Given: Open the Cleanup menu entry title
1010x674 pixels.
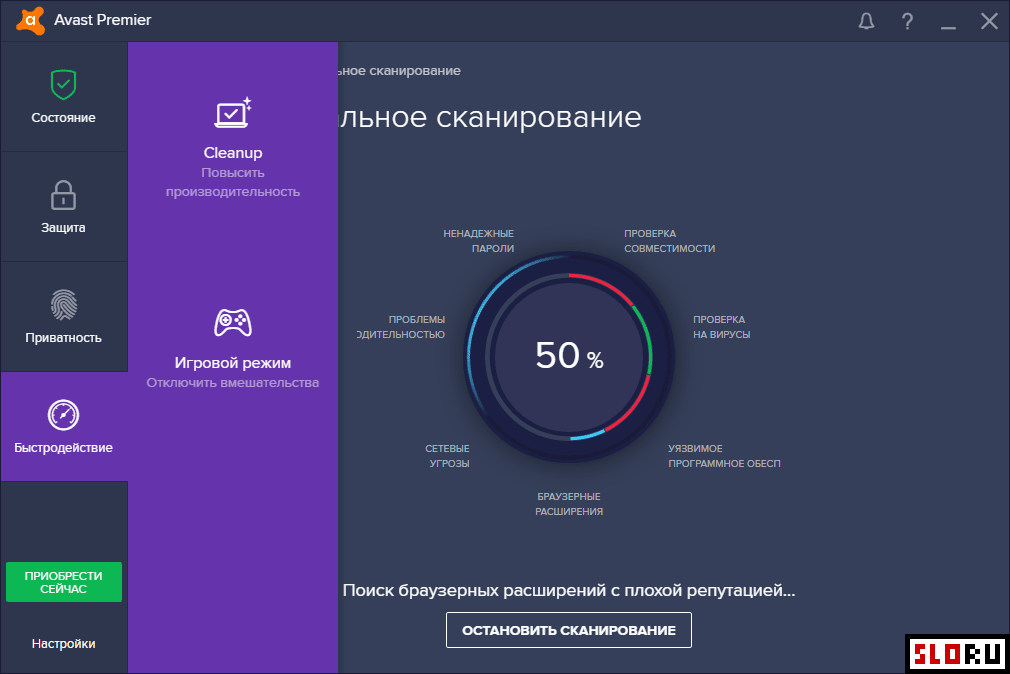Looking at the screenshot, I should [233, 153].
